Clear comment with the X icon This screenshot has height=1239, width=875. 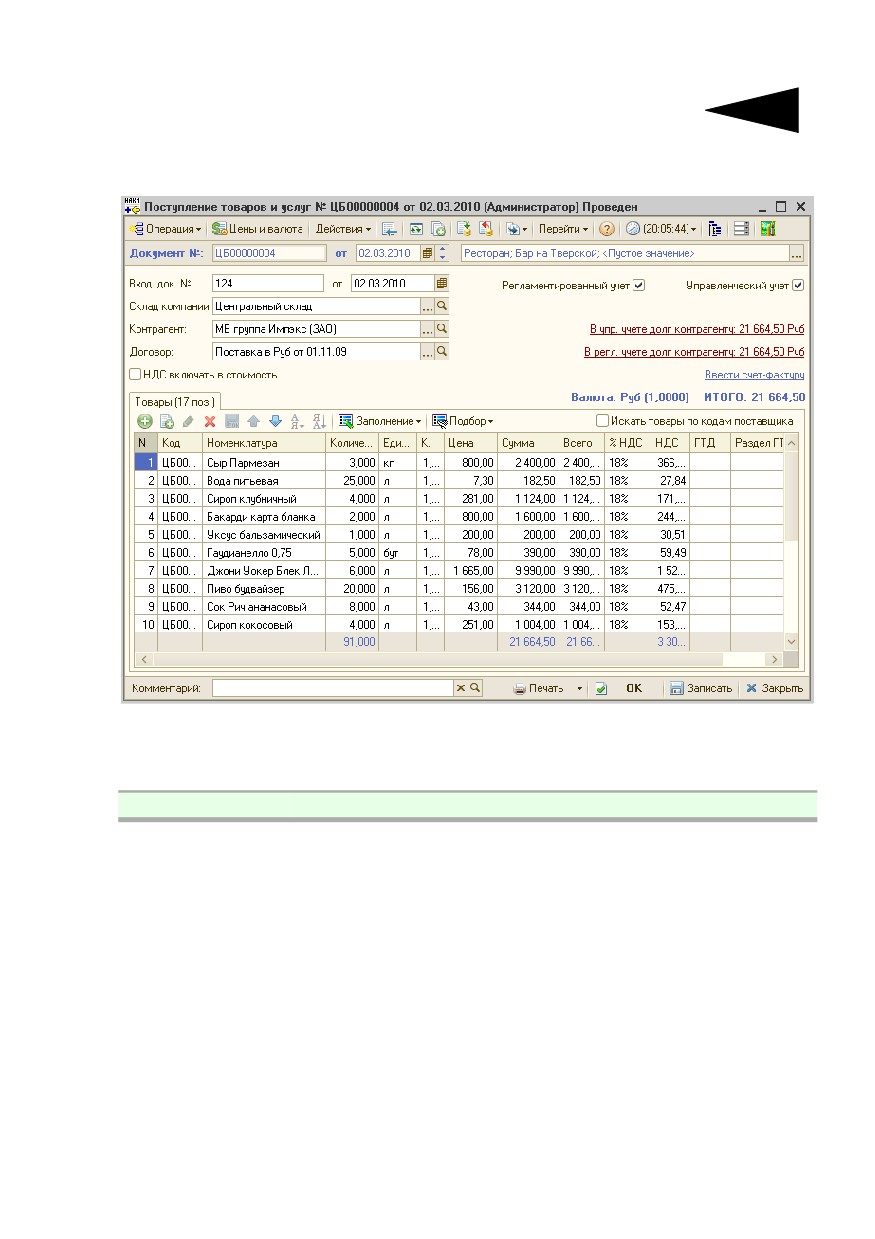tap(461, 688)
